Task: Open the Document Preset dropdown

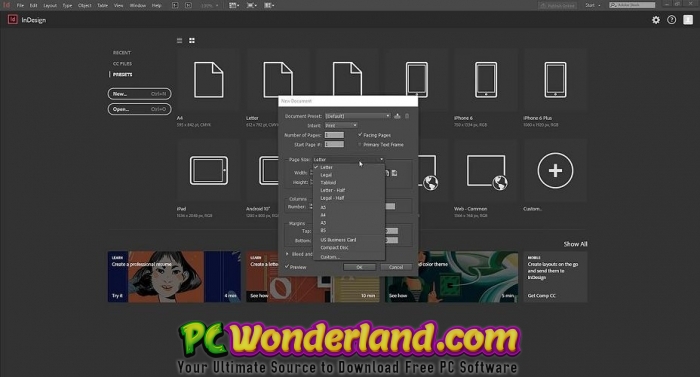Action: [358, 116]
